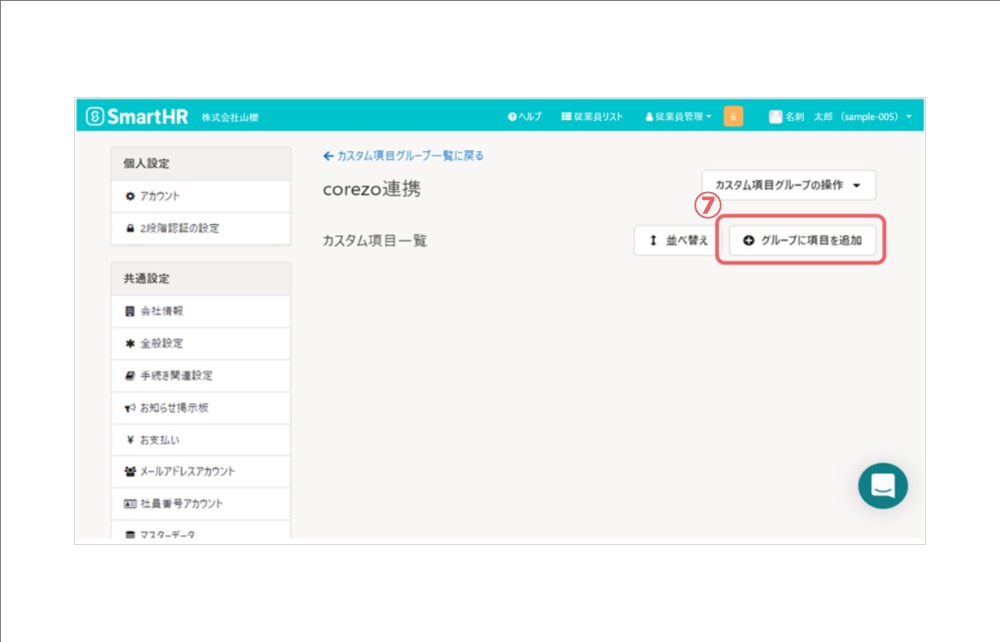Open 手続き関連設定 in sidebar
The width and height of the screenshot is (1000, 642).
(x=201, y=376)
